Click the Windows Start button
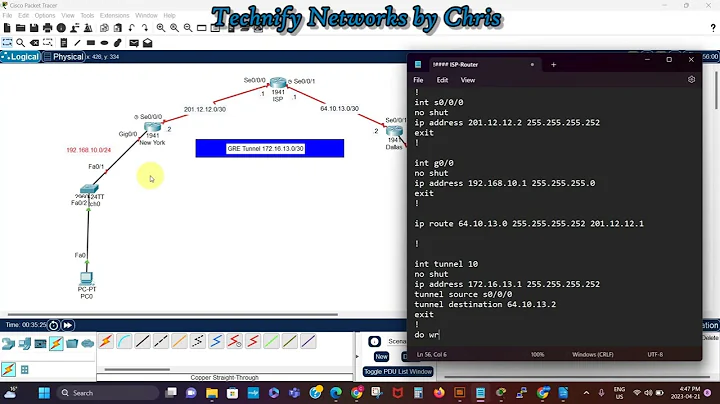Image resolution: width=720 pixels, height=404 pixels. coord(44,393)
